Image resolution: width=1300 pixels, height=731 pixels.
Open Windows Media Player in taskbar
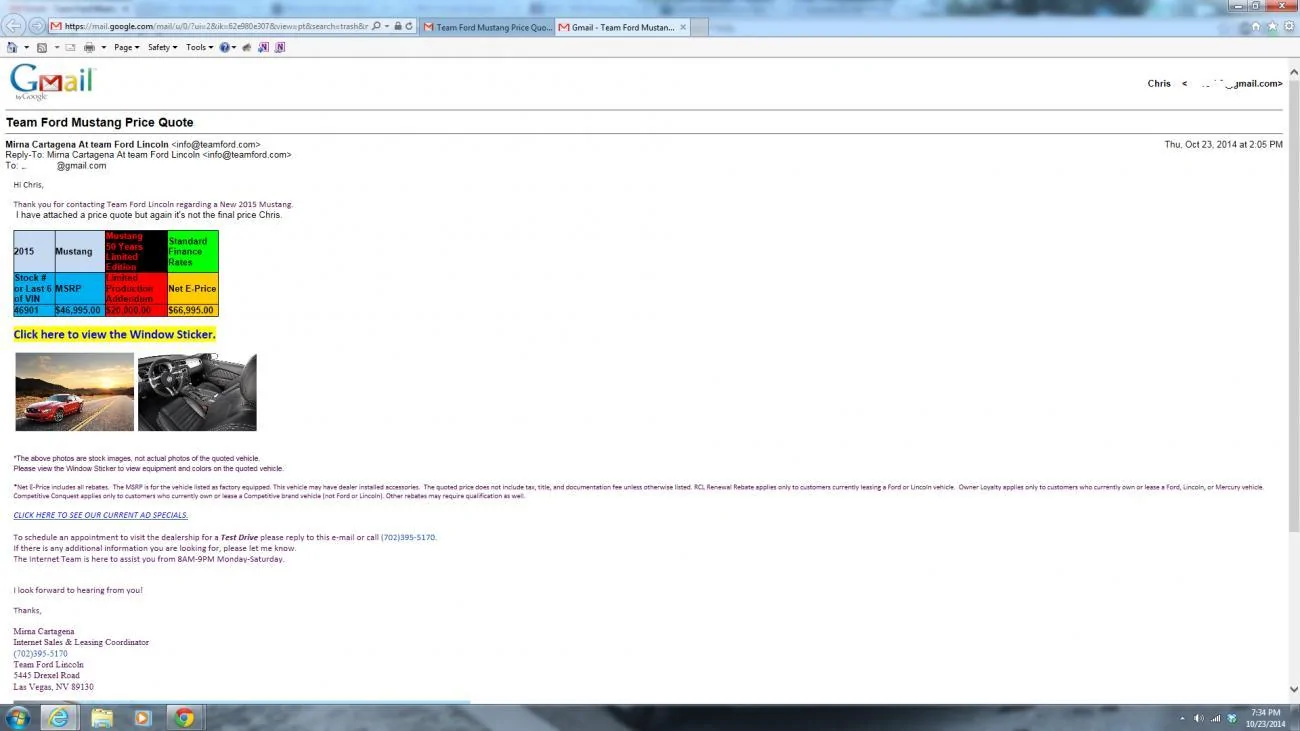[142, 717]
